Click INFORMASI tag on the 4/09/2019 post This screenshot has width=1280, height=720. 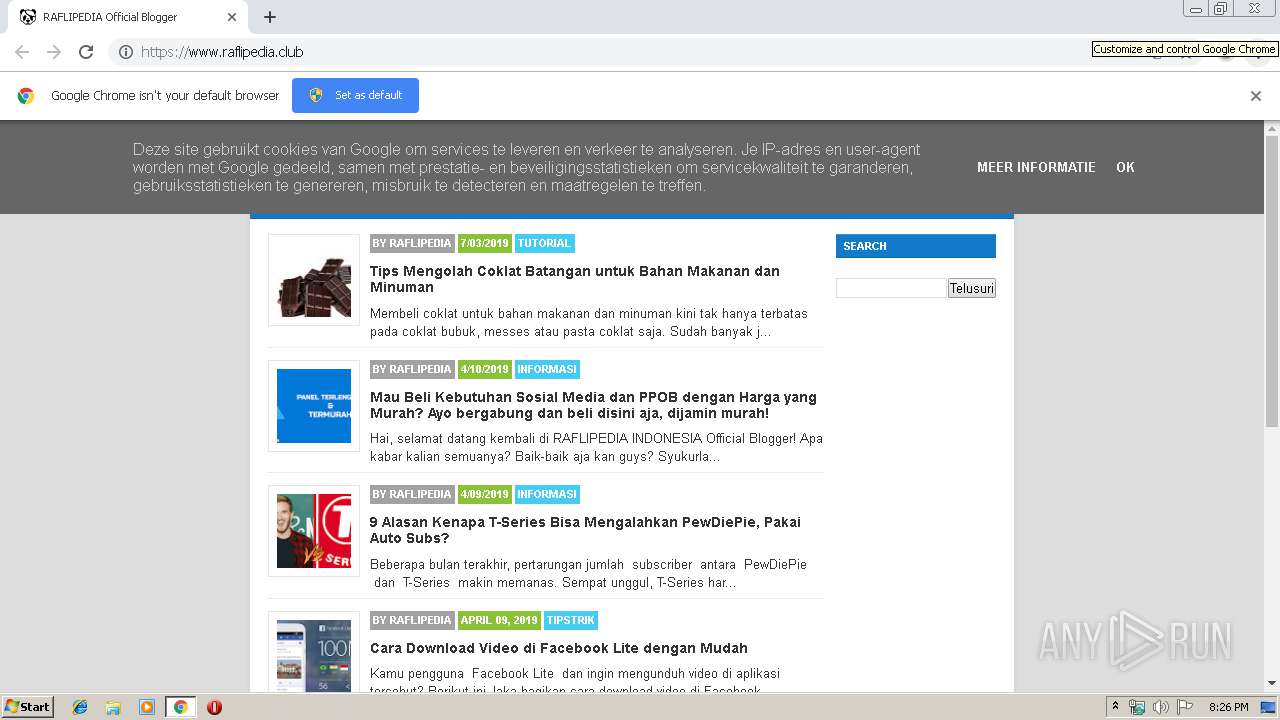pos(547,494)
